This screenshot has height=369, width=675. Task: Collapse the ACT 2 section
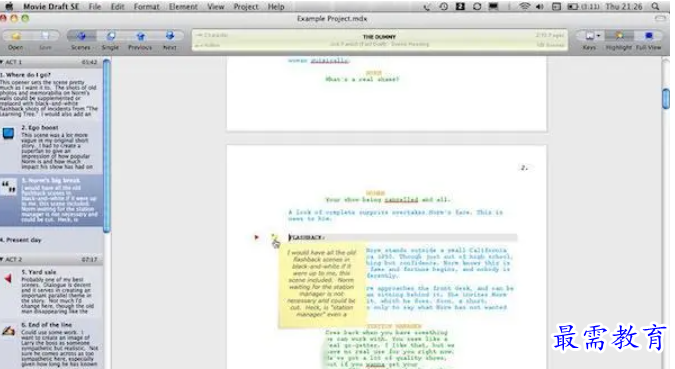coord(2,259)
